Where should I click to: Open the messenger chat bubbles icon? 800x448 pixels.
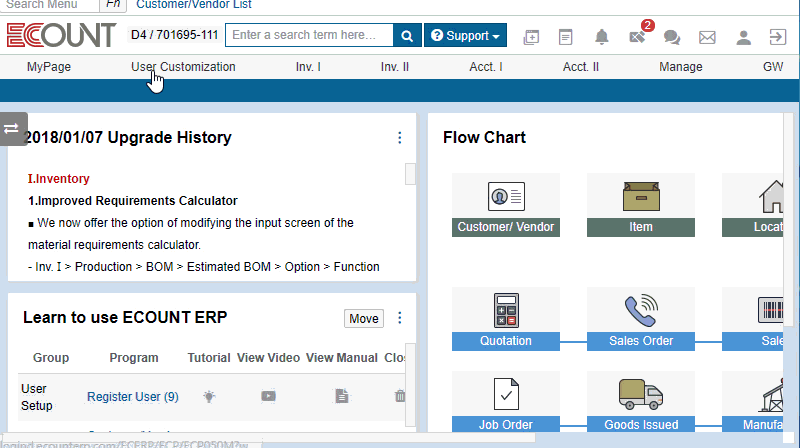click(x=672, y=37)
